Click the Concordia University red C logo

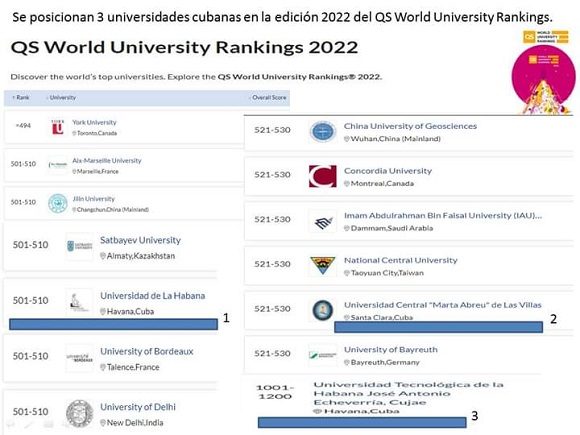323,176
